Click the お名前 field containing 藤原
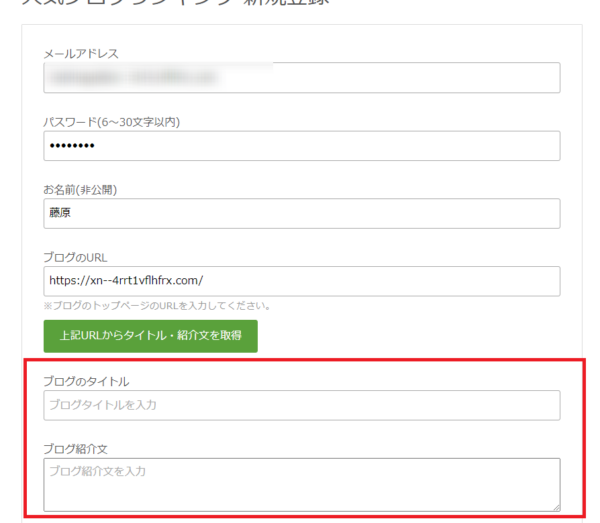The image size is (600, 523). (x=300, y=213)
